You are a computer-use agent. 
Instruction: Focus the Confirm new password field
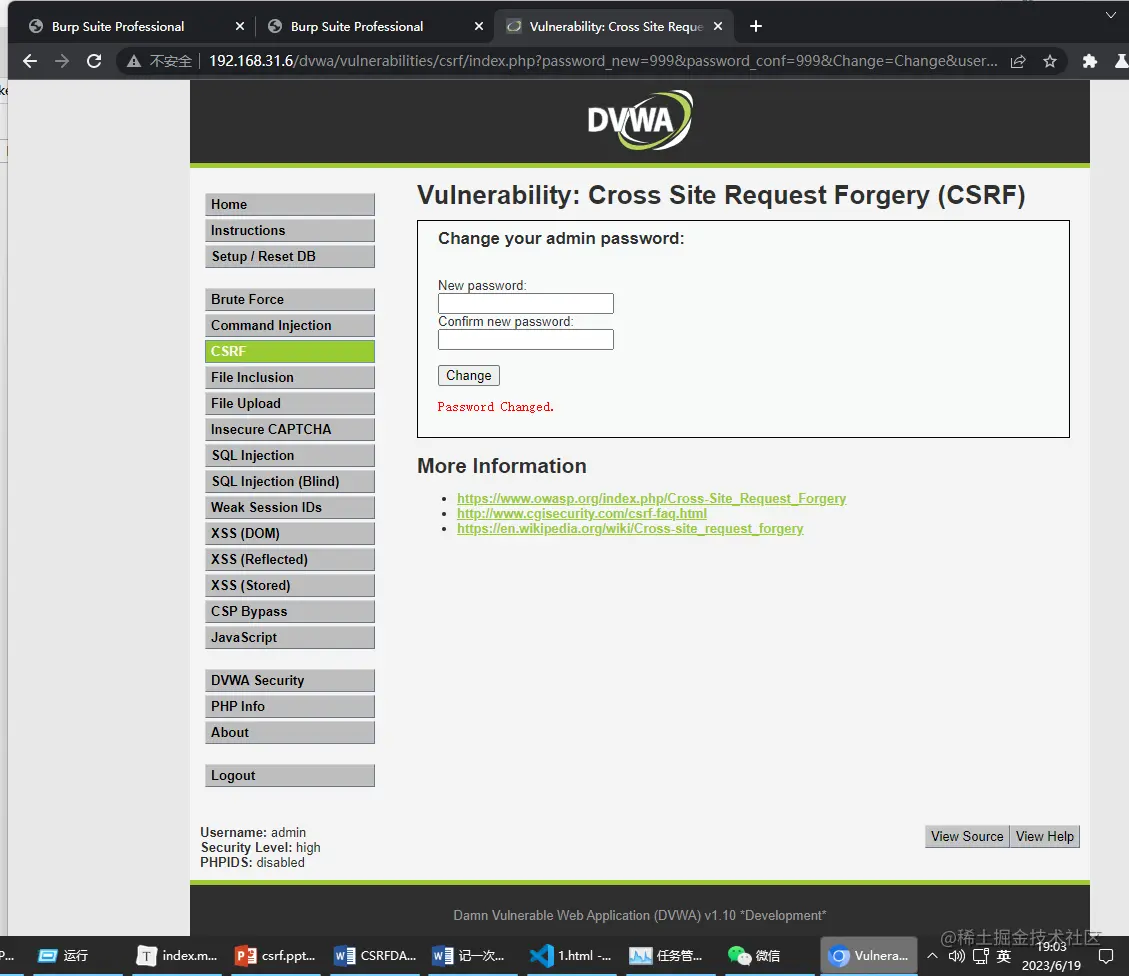tap(526, 339)
